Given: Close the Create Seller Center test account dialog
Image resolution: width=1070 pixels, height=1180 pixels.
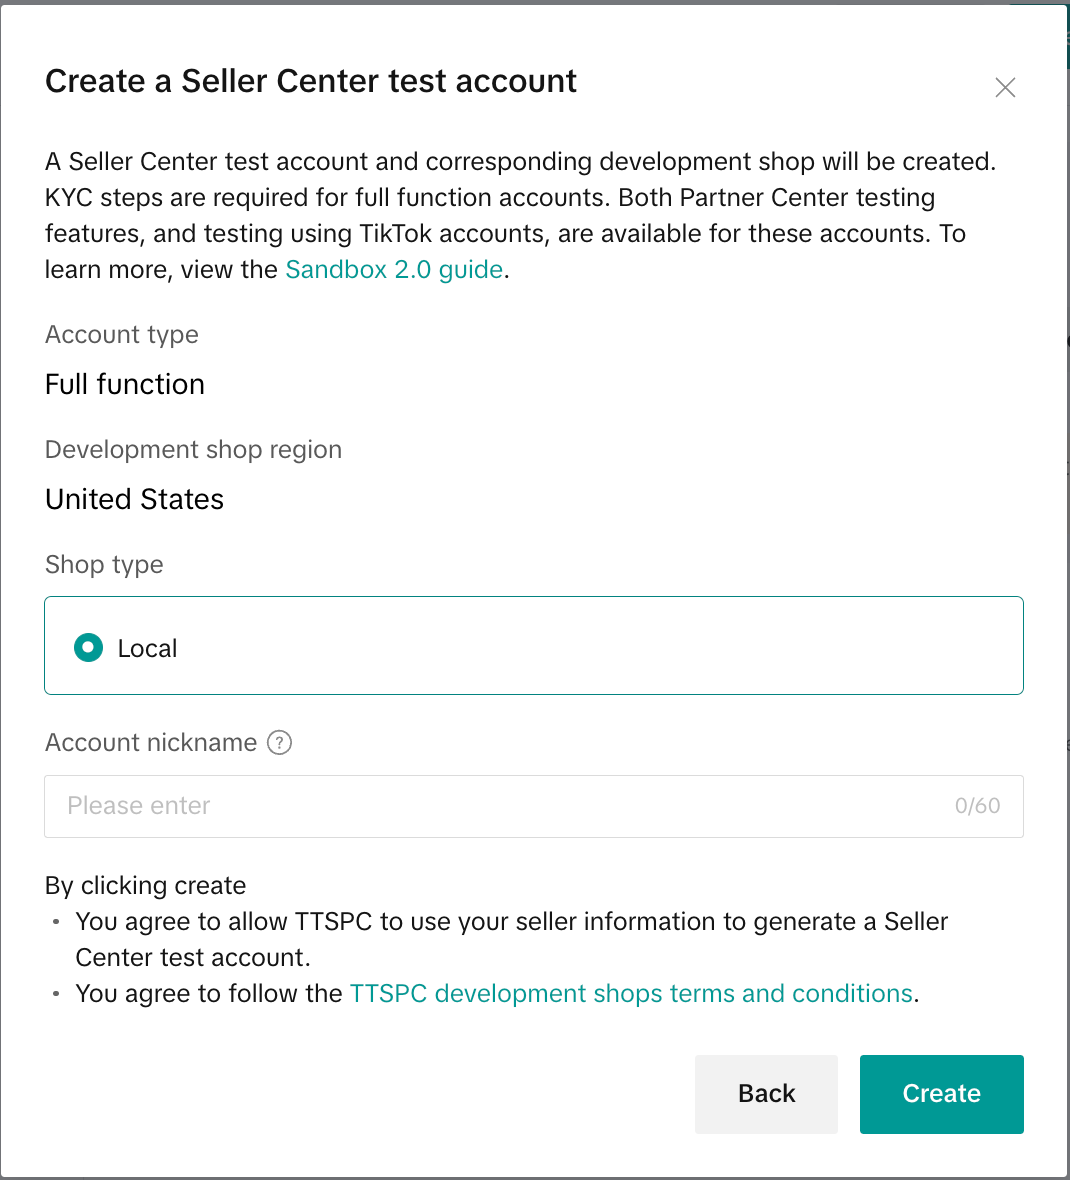Looking at the screenshot, I should point(1005,87).
